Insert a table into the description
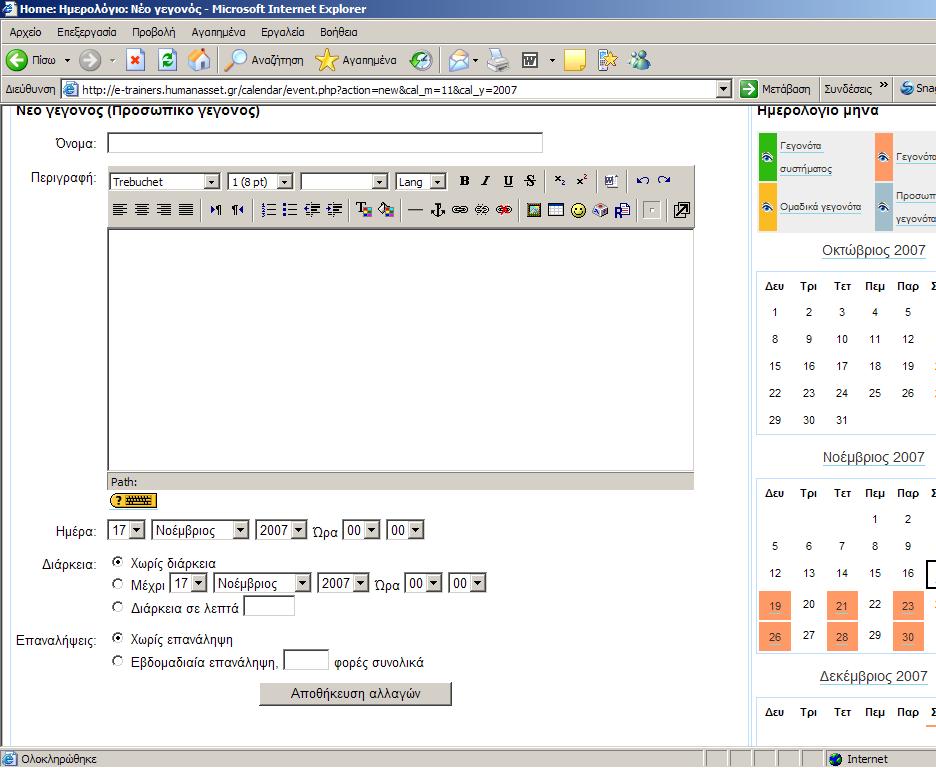936x768 pixels. pos(556,209)
